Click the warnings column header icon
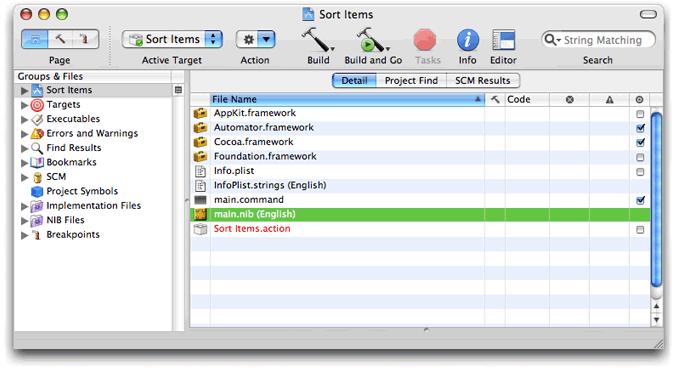 [609, 99]
